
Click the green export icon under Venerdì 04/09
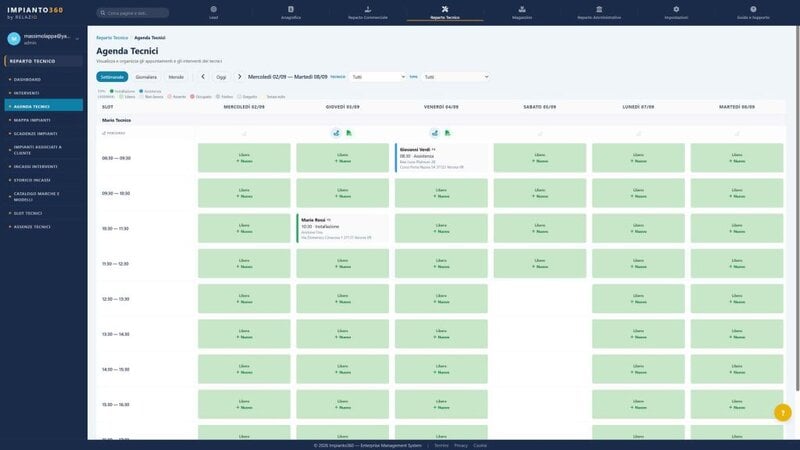point(447,133)
